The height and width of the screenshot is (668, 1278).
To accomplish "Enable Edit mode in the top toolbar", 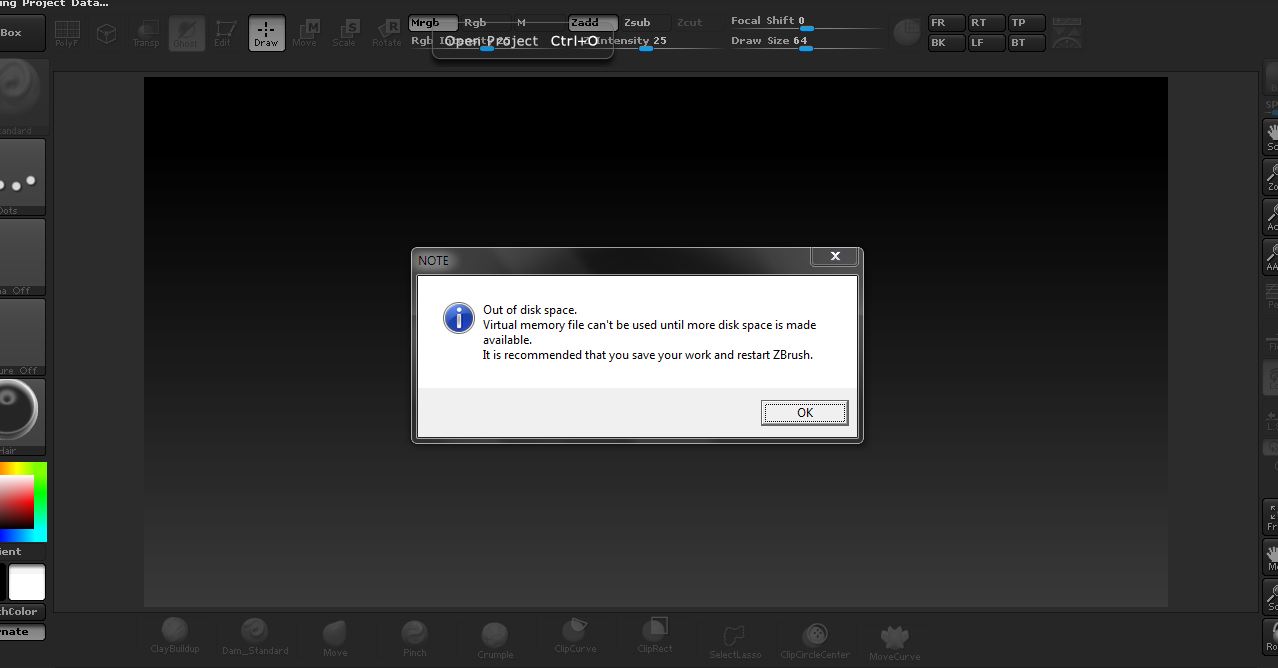I will (x=225, y=34).
